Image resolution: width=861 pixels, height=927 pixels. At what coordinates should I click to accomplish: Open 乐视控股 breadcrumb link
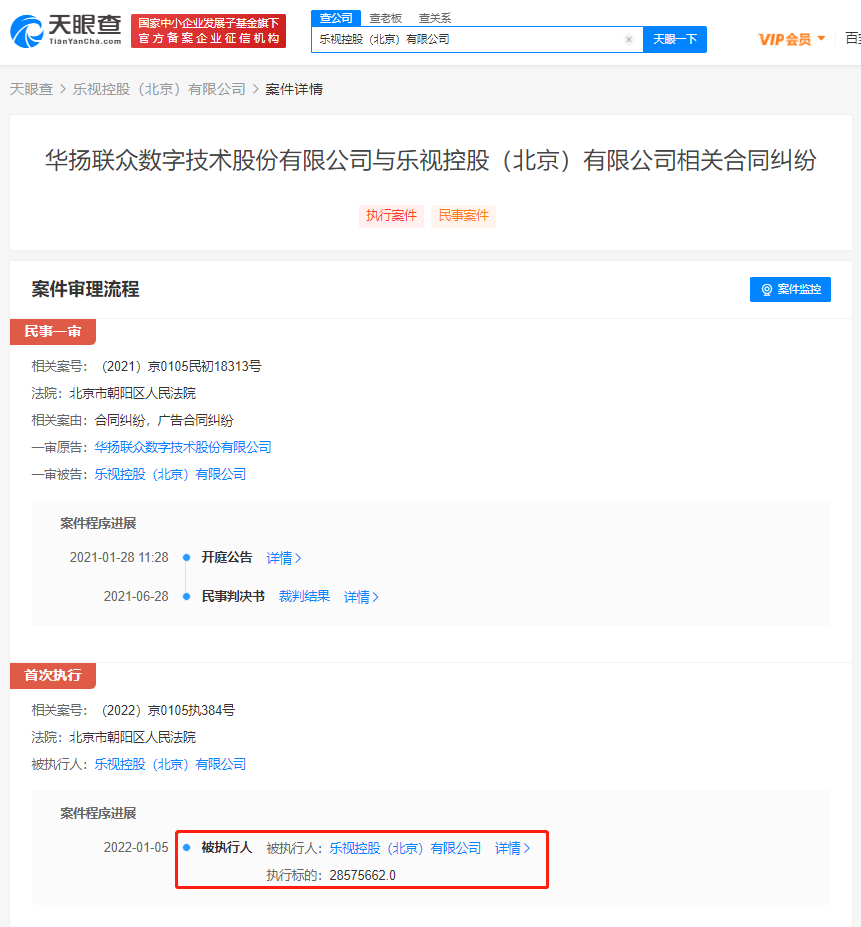(158, 89)
